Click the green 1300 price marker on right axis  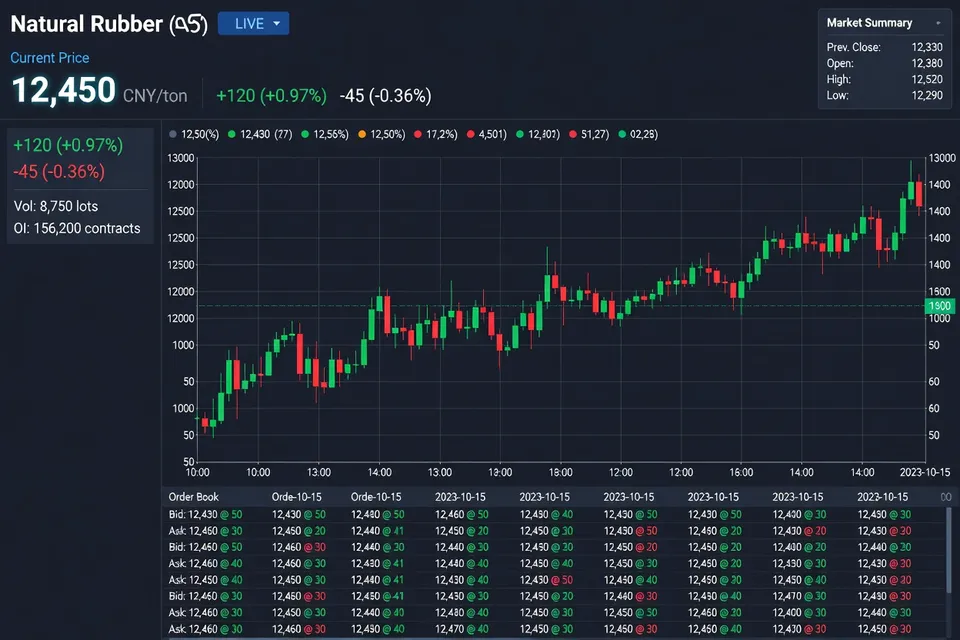point(939,306)
